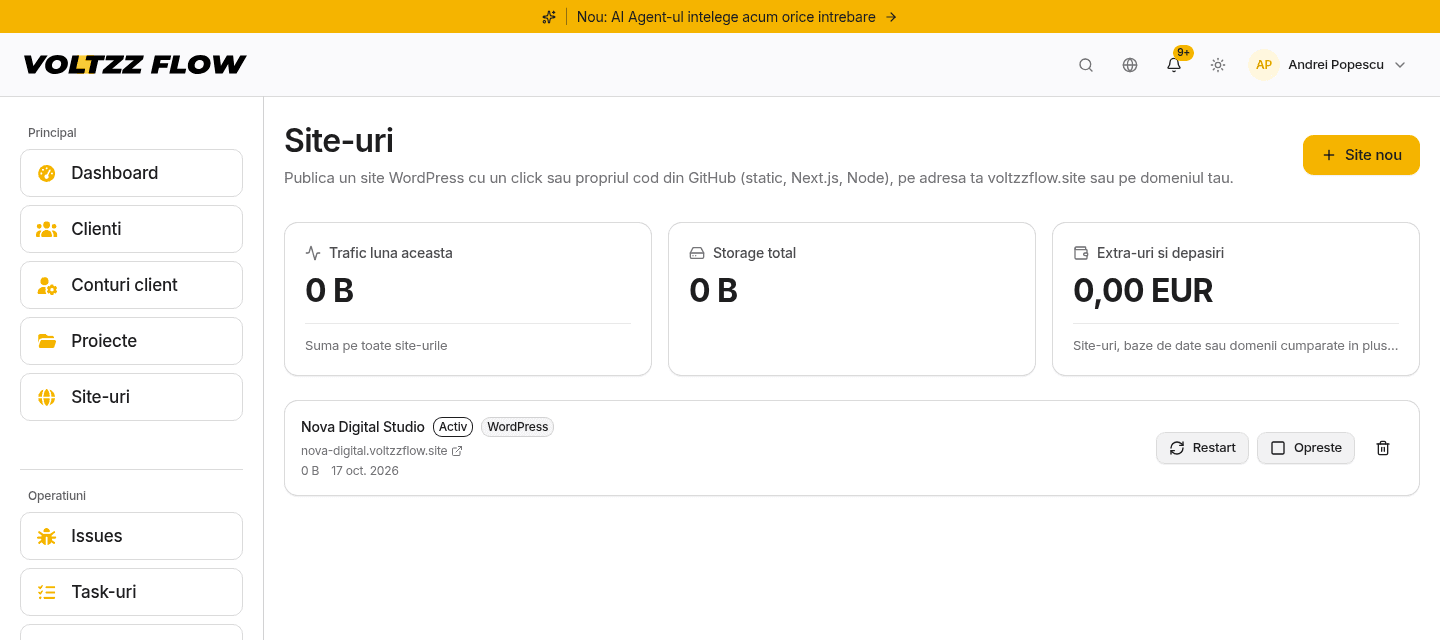Click the 17 oct. 2026 date
Screen dimensions: 1440x640
click(x=365, y=471)
